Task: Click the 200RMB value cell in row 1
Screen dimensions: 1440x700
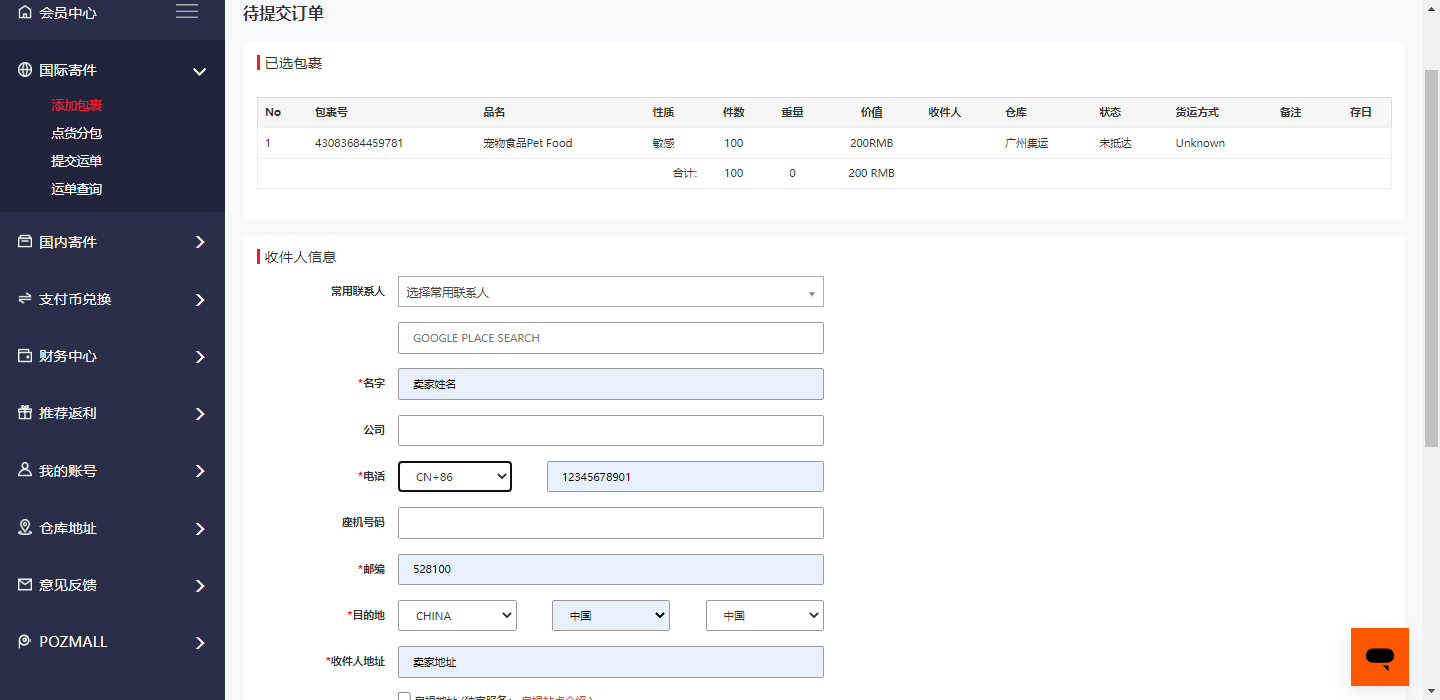Action: tap(872, 143)
